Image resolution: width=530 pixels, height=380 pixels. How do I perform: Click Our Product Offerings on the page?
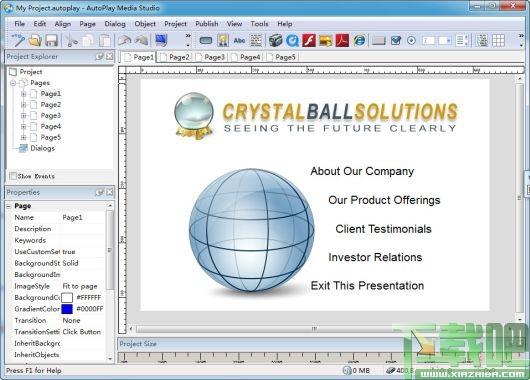[x=384, y=200]
